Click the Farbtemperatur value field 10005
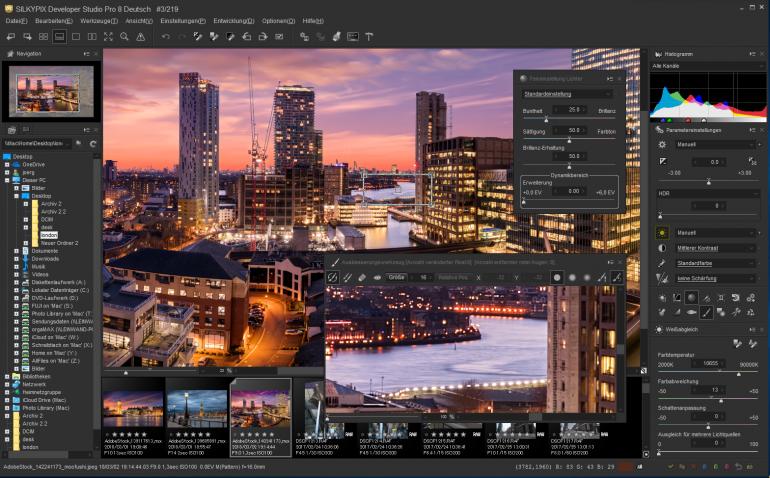The height and width of the screenshot is (478, 770). click(x=710, y=364)
